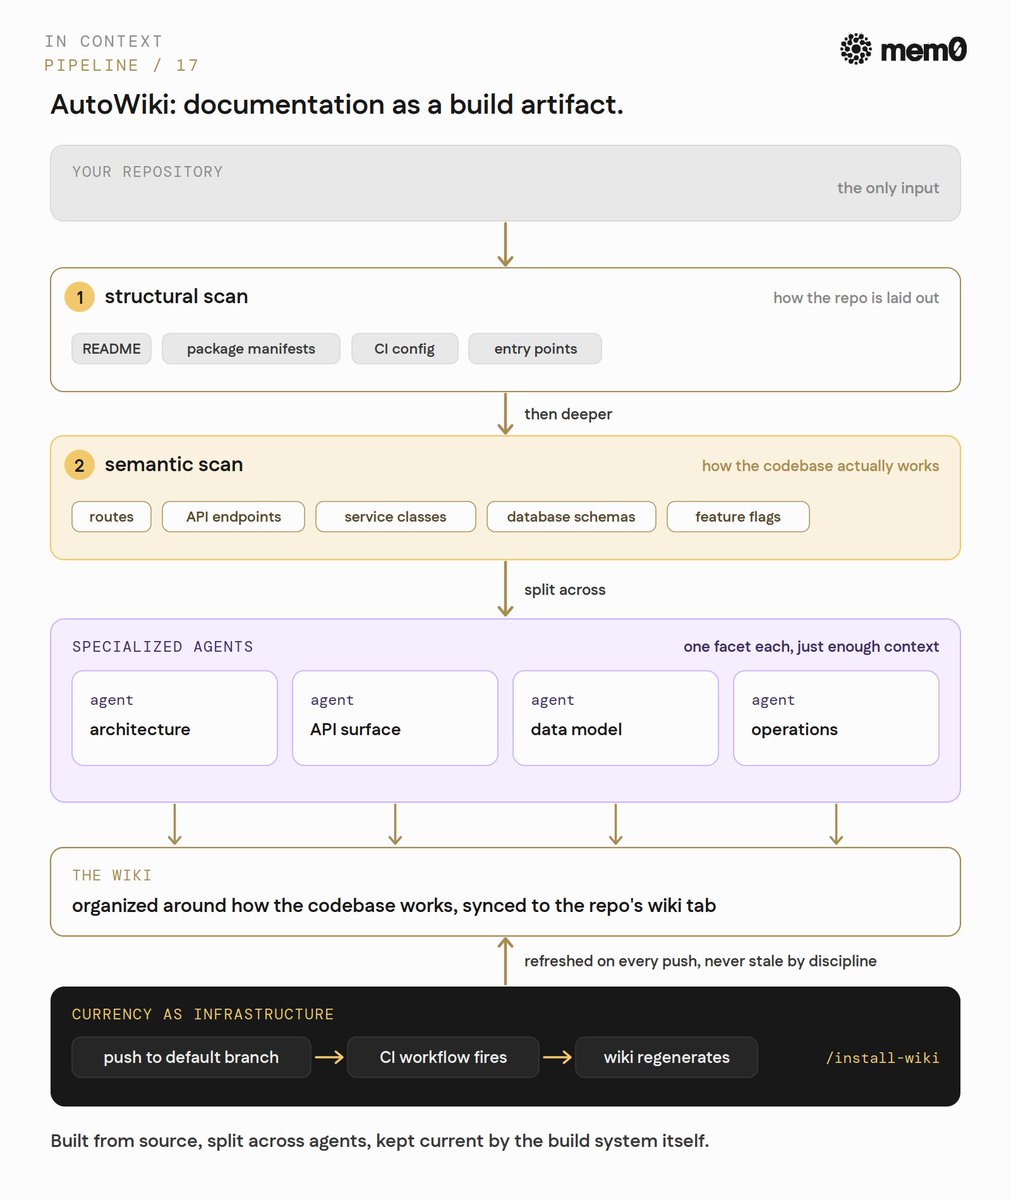The width and height of the screenshot is (1011, 1200).
Task: Click the /install-wiki command text
Action: coord(882,1058)
